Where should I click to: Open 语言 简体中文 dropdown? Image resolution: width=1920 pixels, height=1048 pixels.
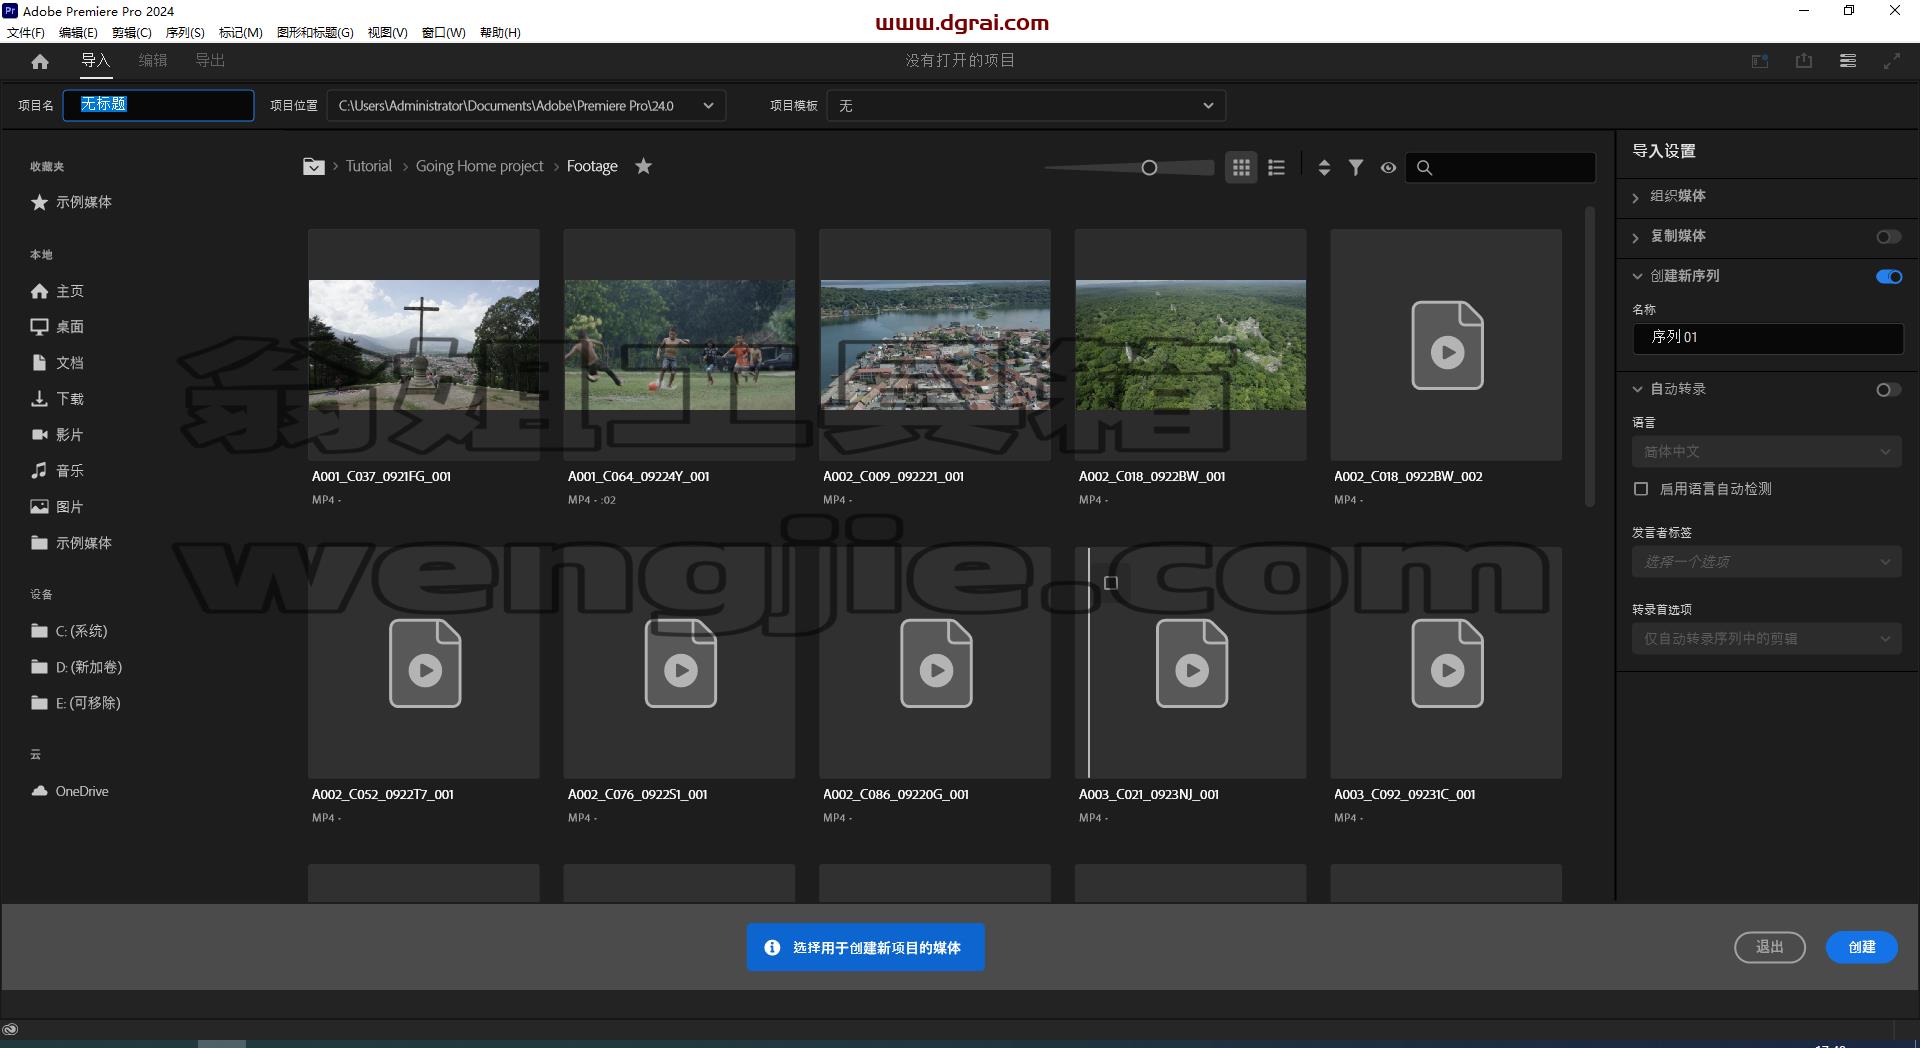coord(1767,452)
